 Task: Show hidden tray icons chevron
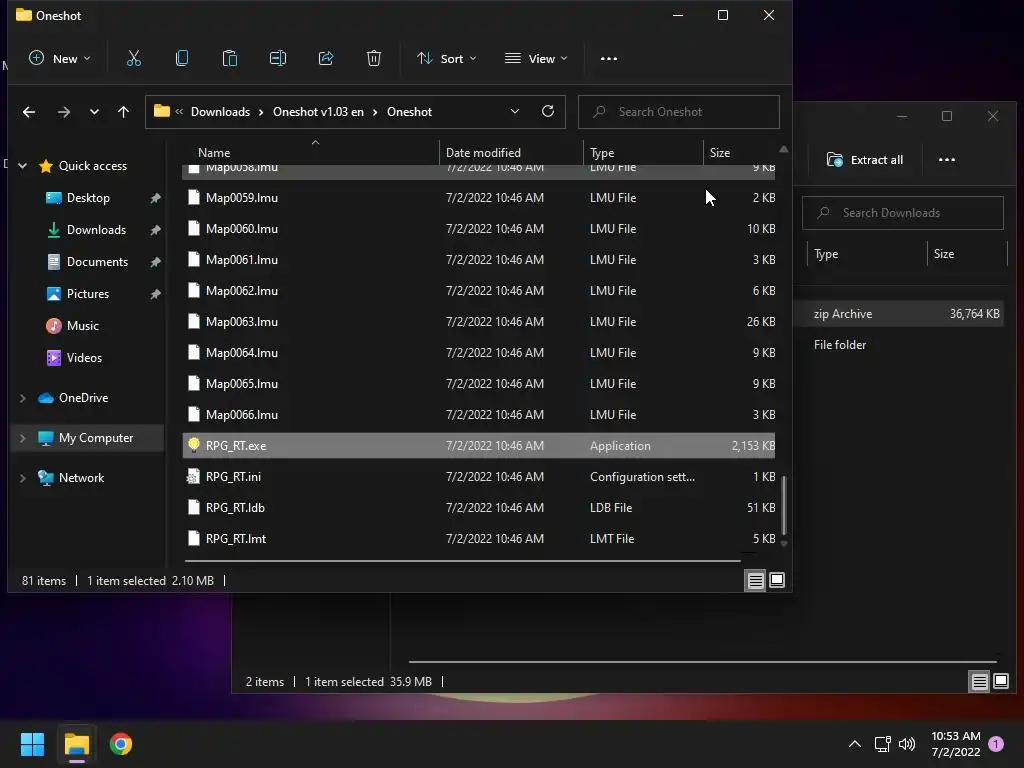pos(854,744)
